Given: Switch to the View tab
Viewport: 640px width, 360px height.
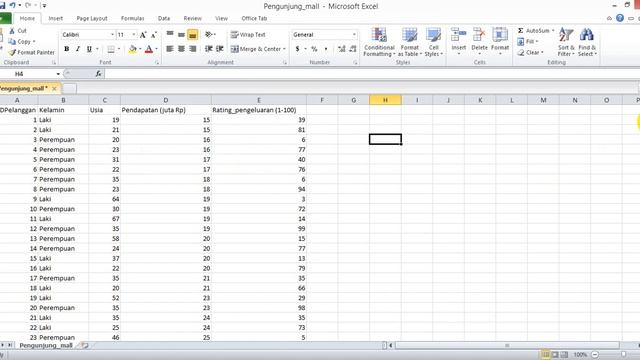Looking at the screenshot, I should tap(221, 18).
